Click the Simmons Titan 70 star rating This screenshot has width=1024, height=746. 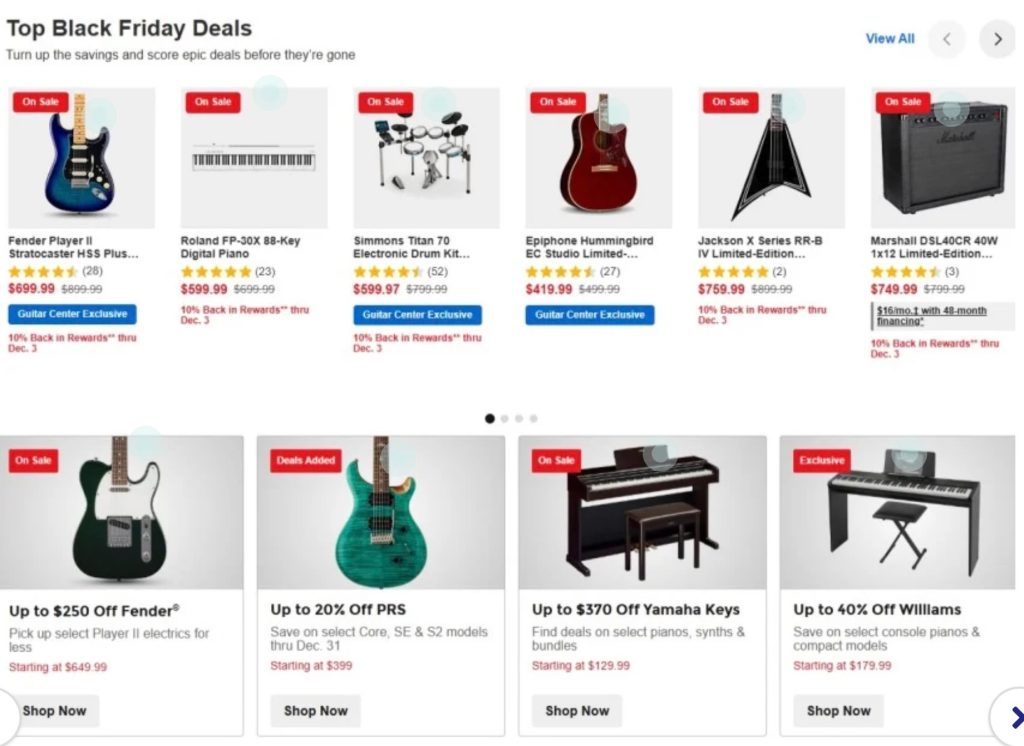[x=388, y=272]
